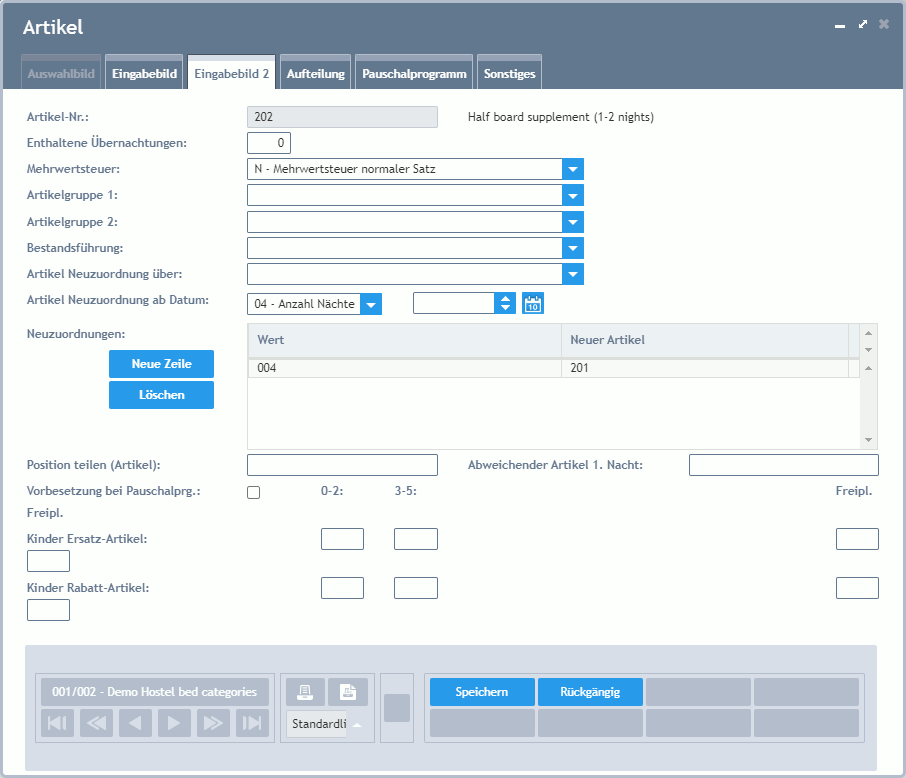Click the Neue Zeile button

pos(161,364)
